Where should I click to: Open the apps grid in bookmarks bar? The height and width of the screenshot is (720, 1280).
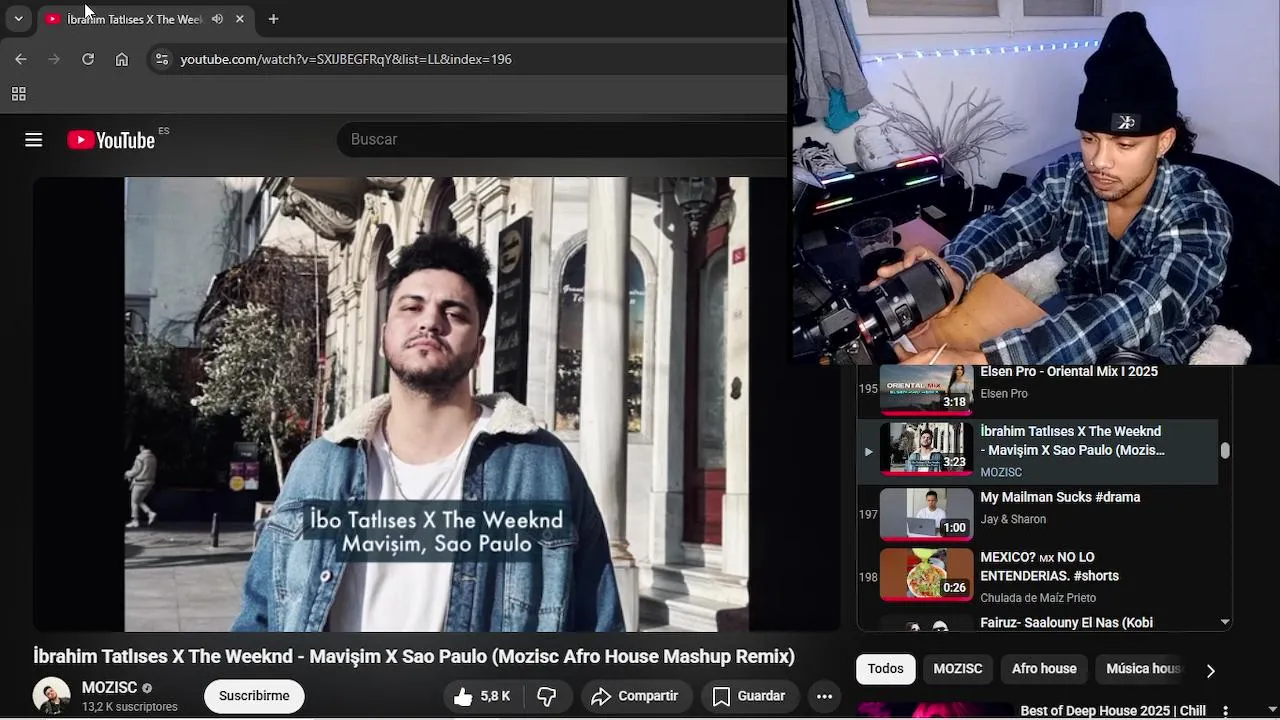18,94
